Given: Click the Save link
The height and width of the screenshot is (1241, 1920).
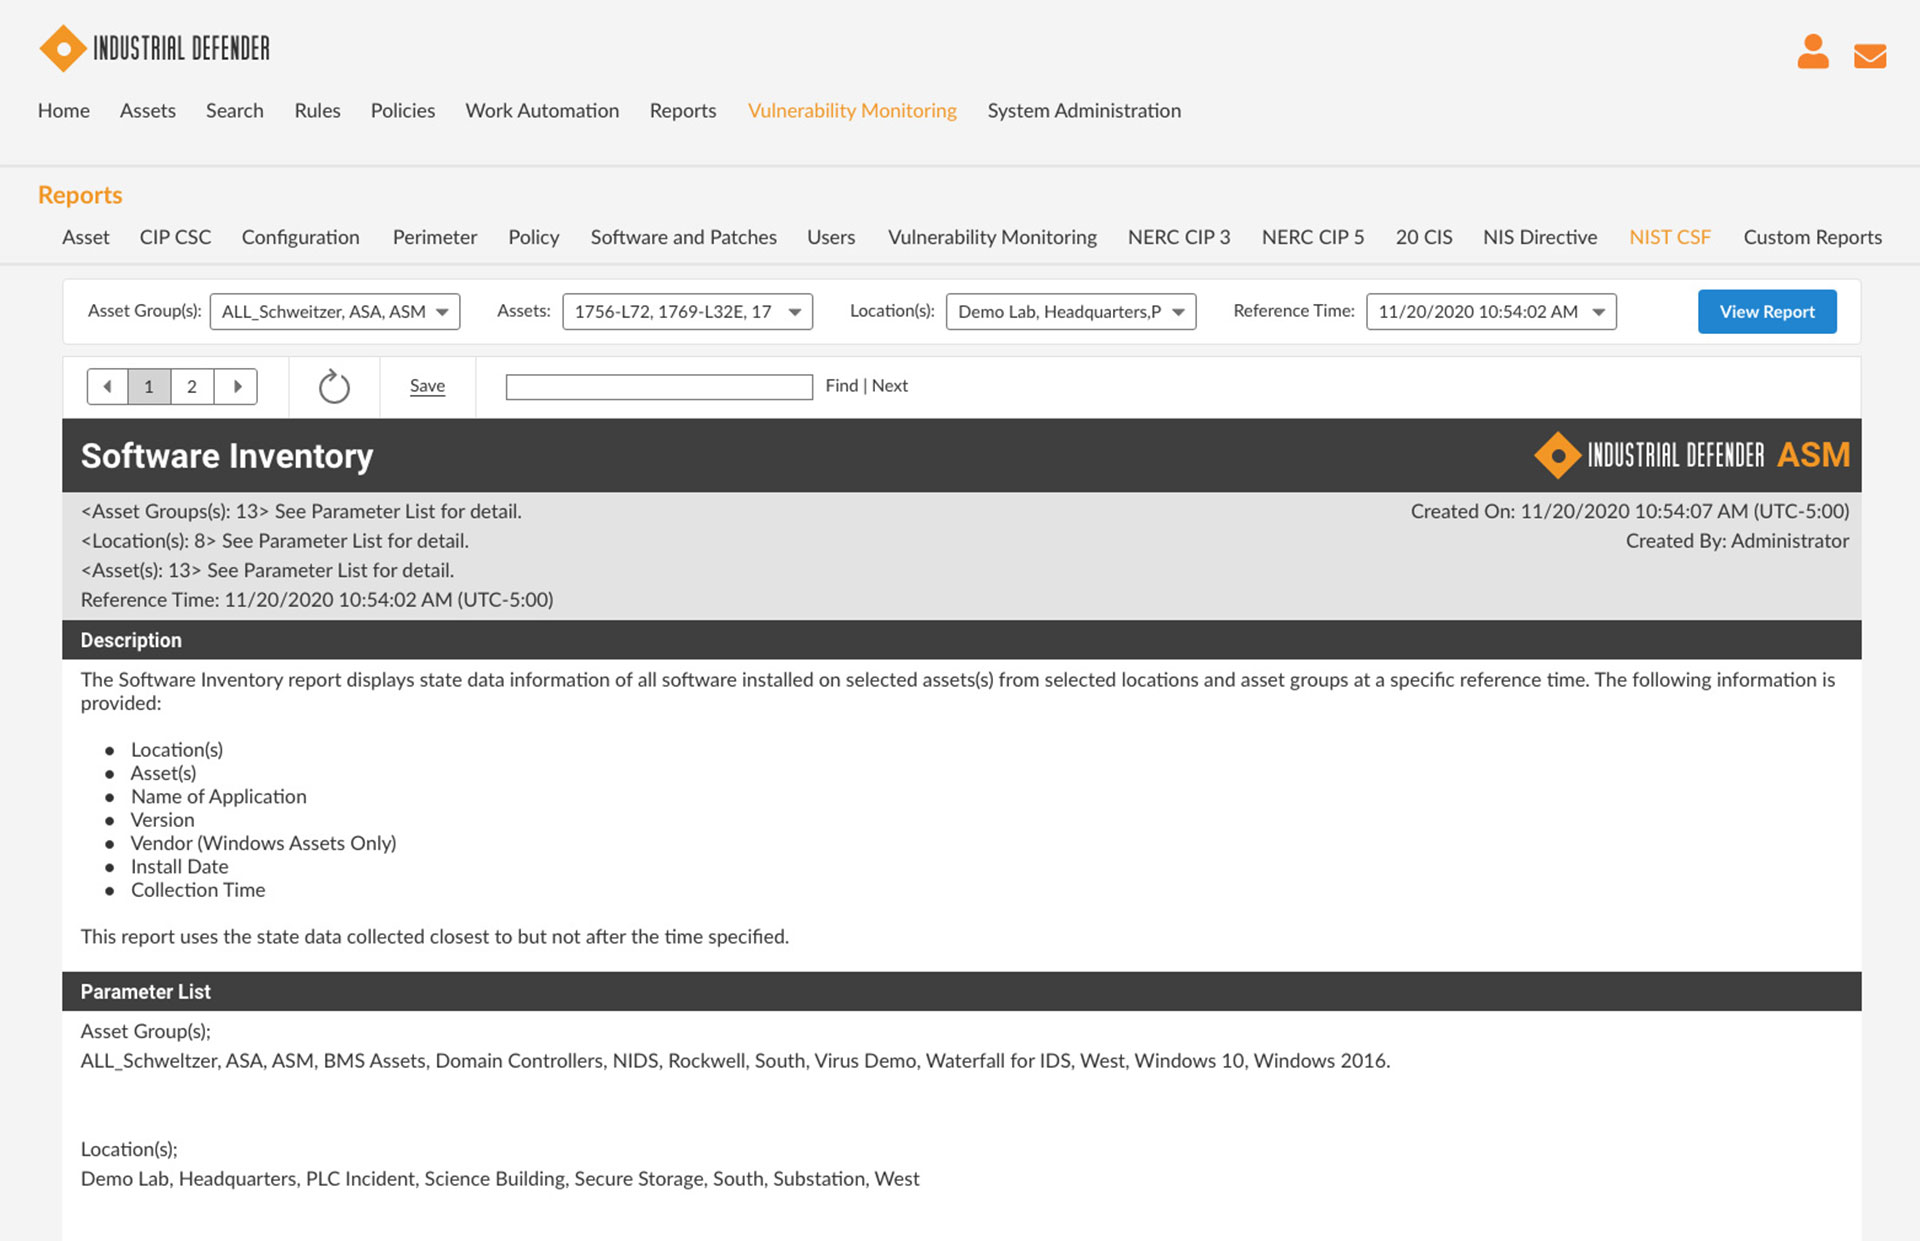Looking at the screenshot, I should coord(427,386).
